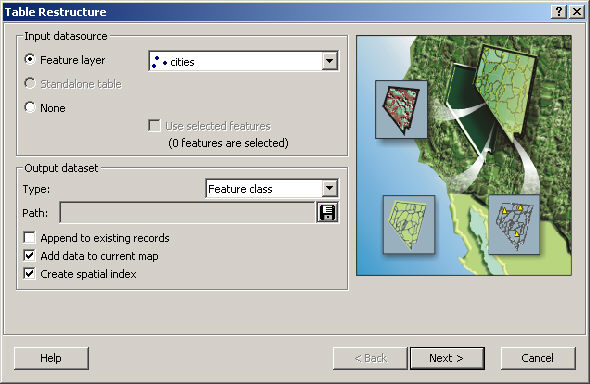Close the Table Restructure dialog
The image size is (590, 384).
point(577,12)
